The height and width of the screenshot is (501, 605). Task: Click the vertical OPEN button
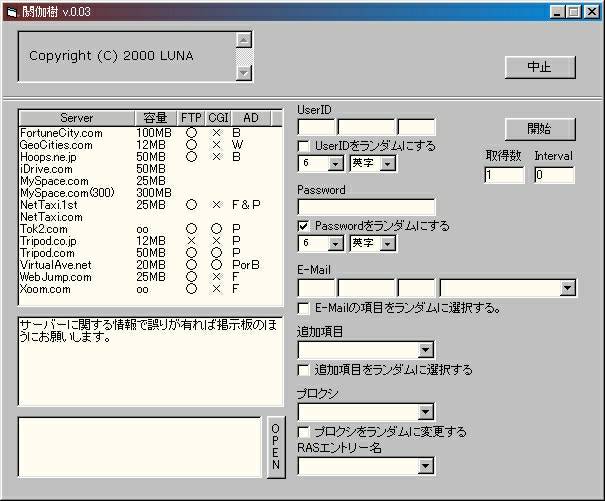point(276,447)
